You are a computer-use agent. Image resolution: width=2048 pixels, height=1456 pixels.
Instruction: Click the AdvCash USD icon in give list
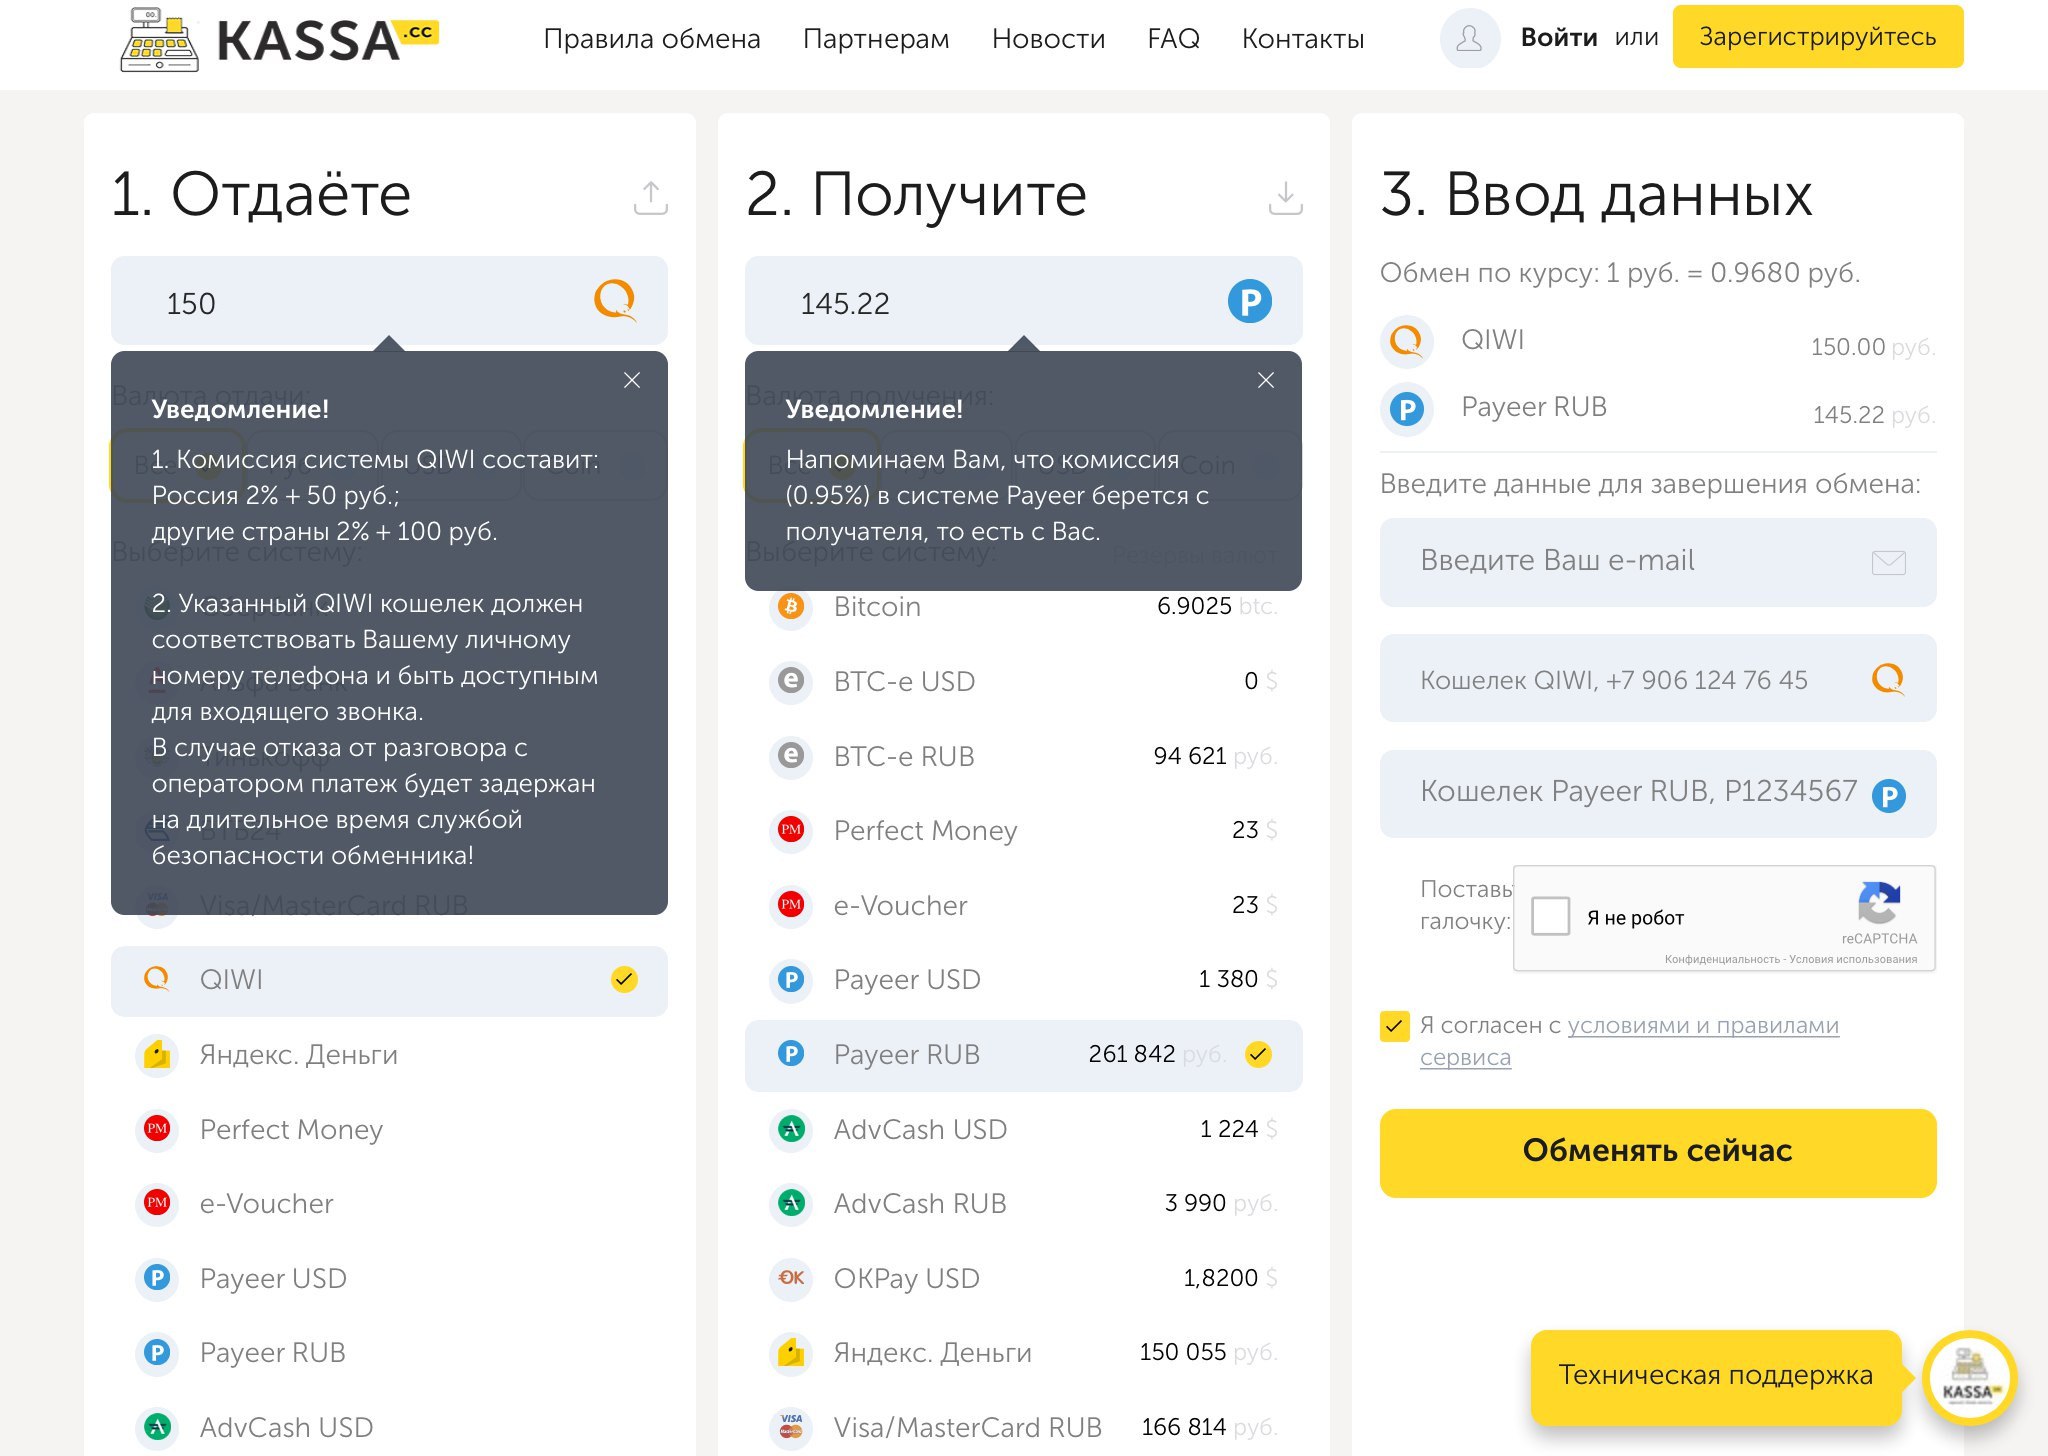[157, 1427]
